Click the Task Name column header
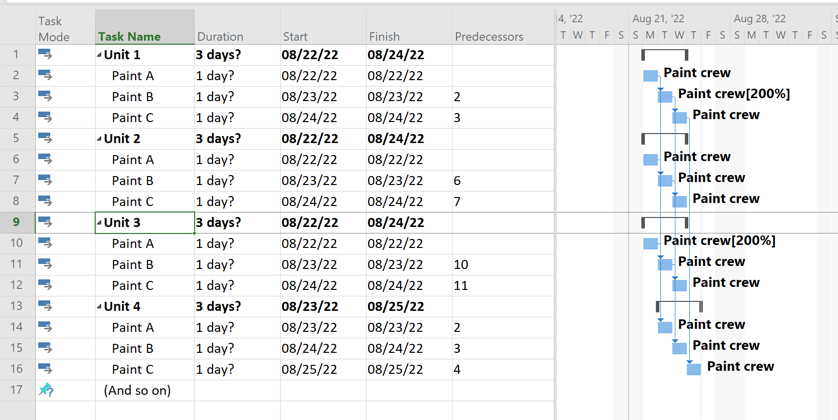Screen dimensions: 838x420 pos(129,37)
